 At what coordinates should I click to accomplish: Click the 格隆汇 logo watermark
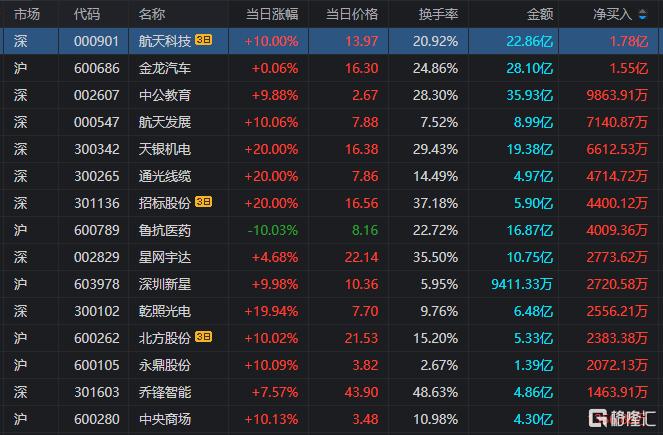pyautogui.click(x=618, y=416)
